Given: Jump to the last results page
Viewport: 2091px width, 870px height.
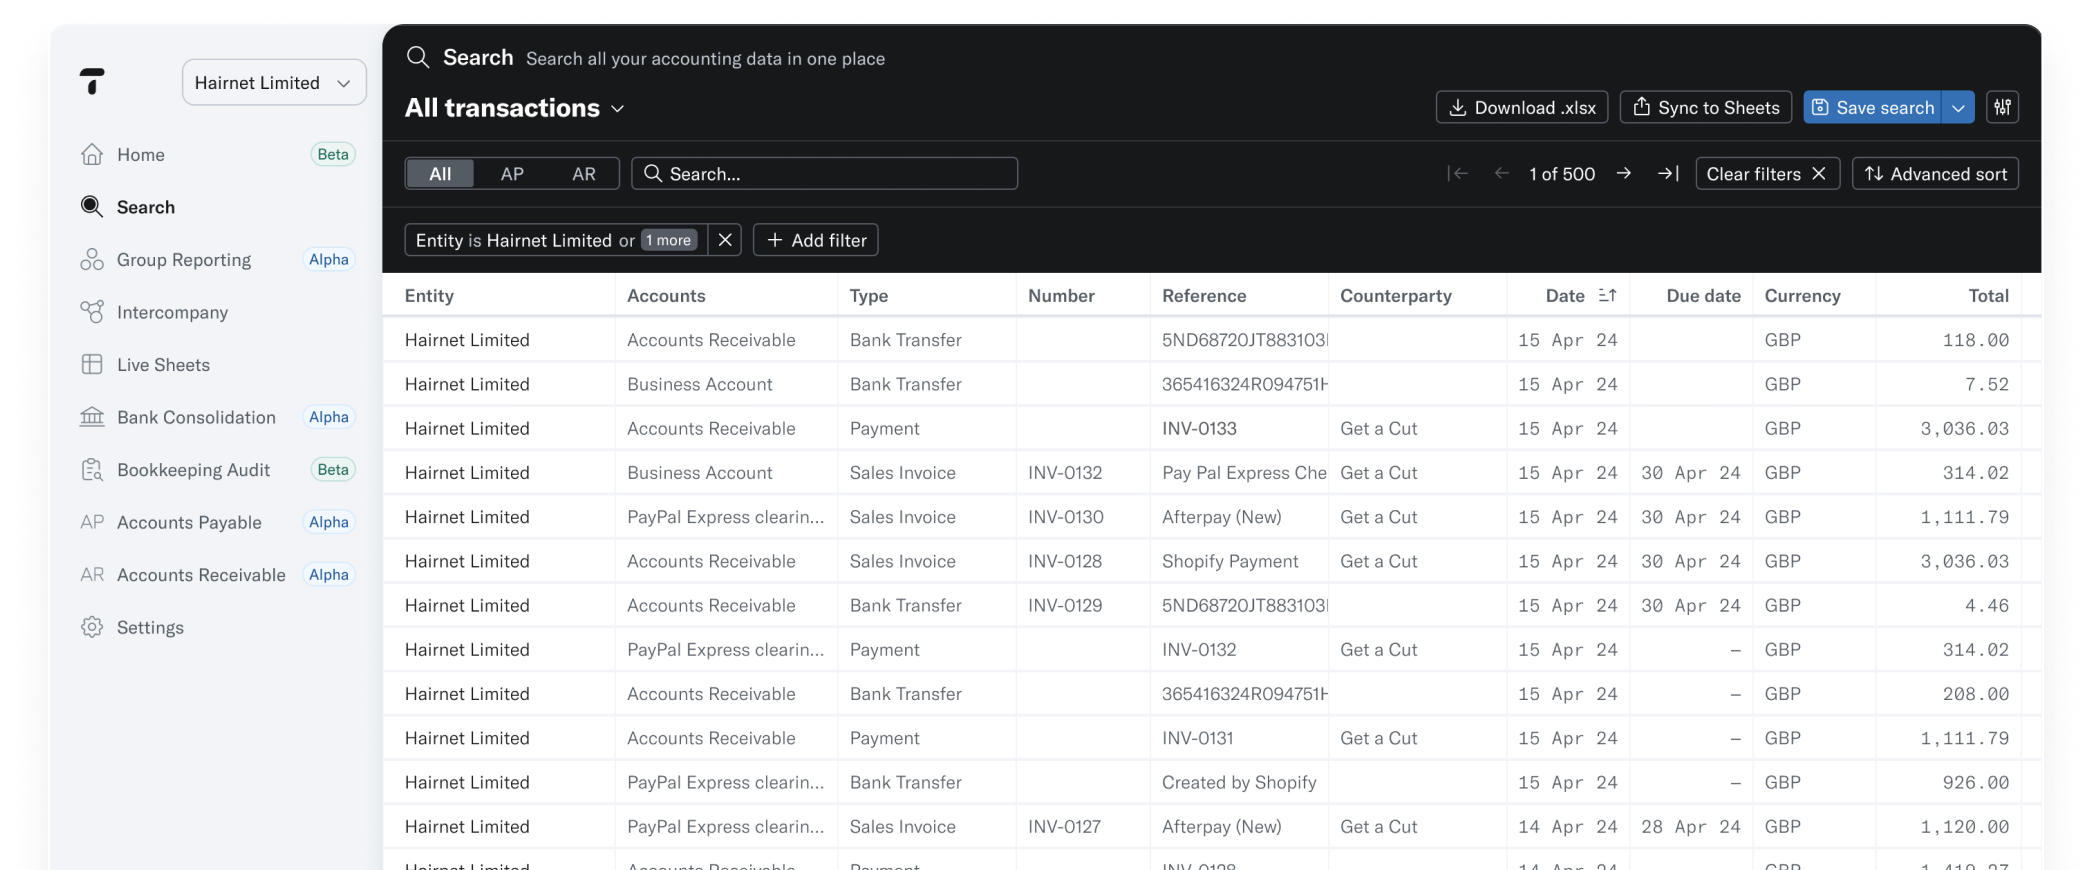Looking at the screenshot, I should [1668, 173].
